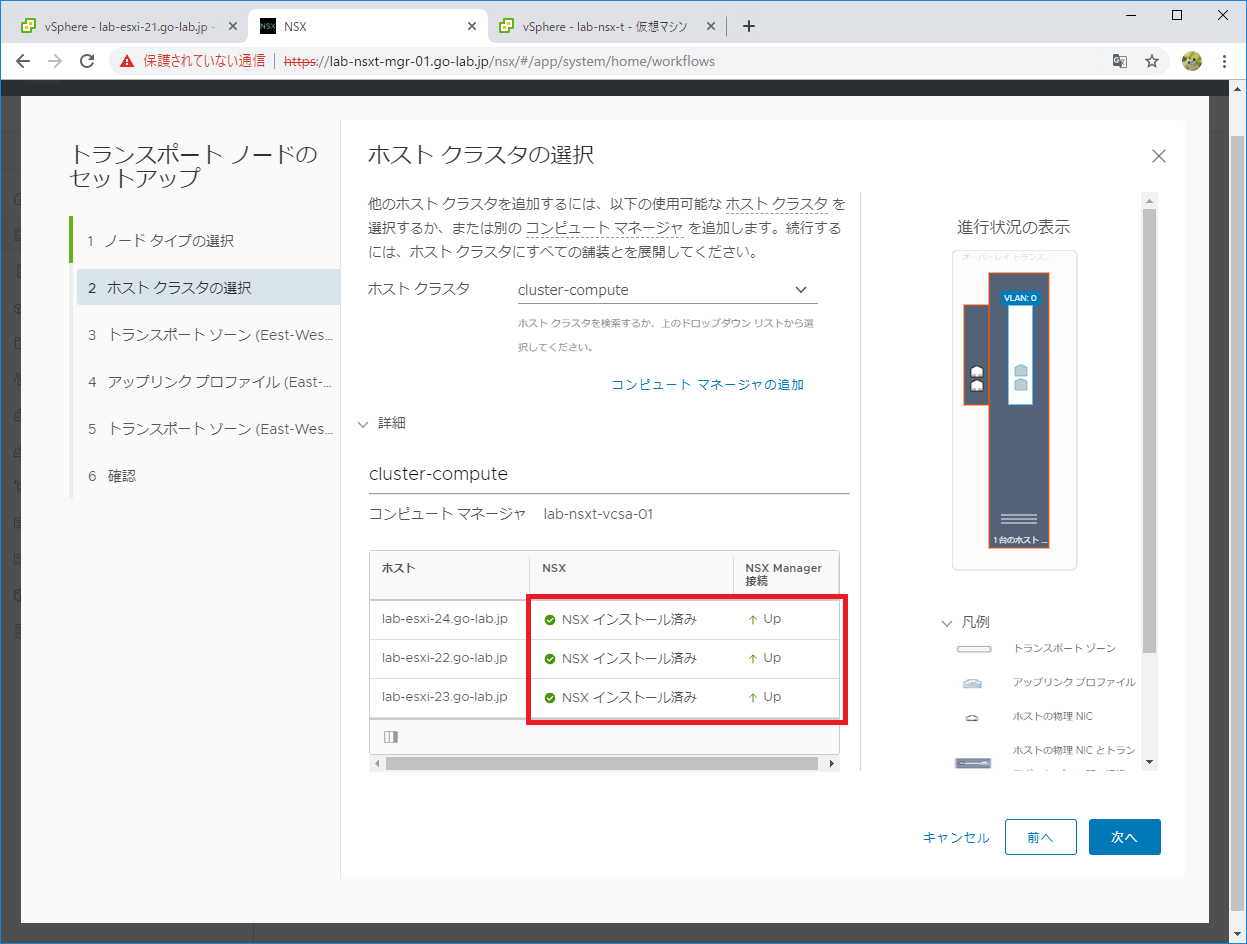Click the 次へ button
This screenshot has height=944, width=1247.
click(1125, 837)
